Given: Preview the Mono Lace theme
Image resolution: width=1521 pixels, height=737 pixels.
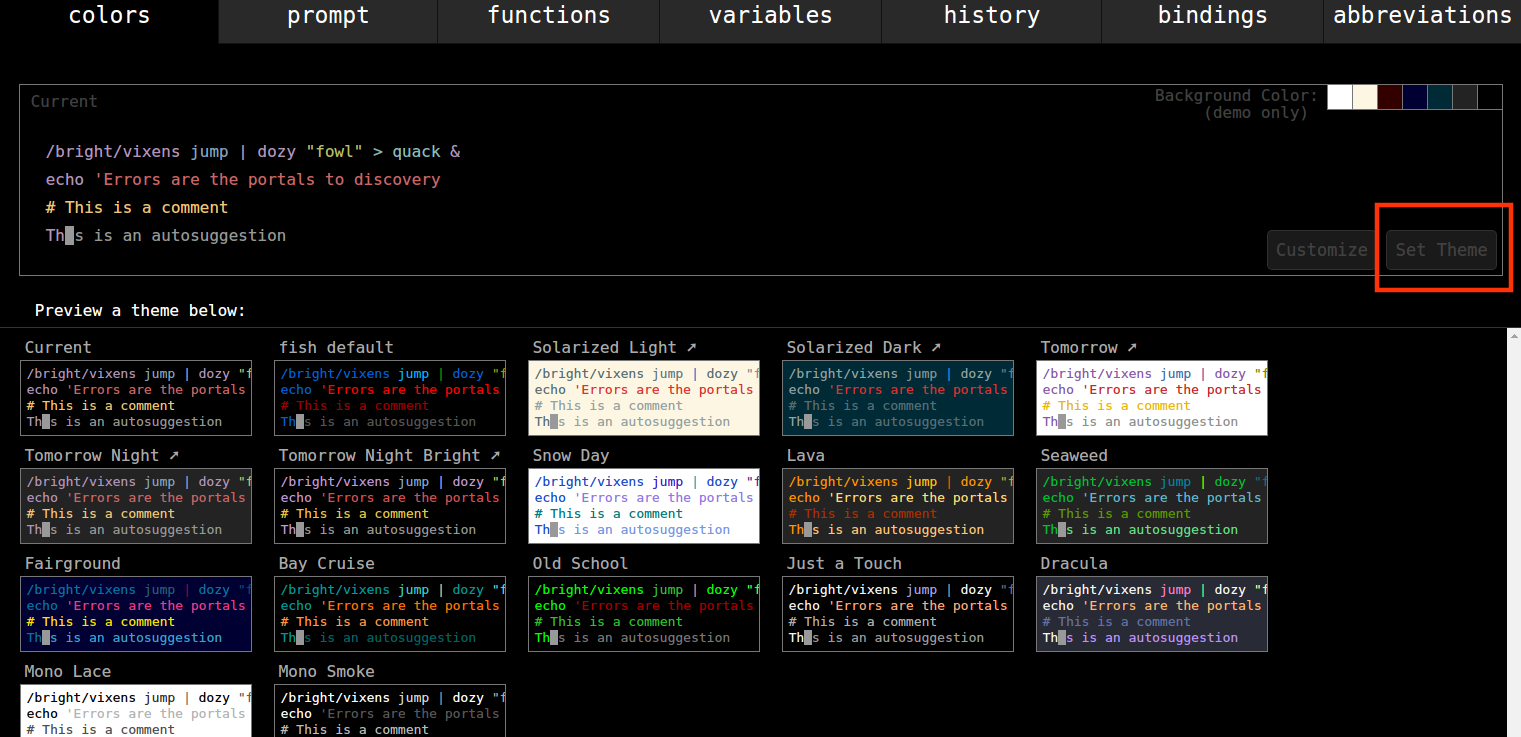Looking at the screenshot, I should (136, 710).
